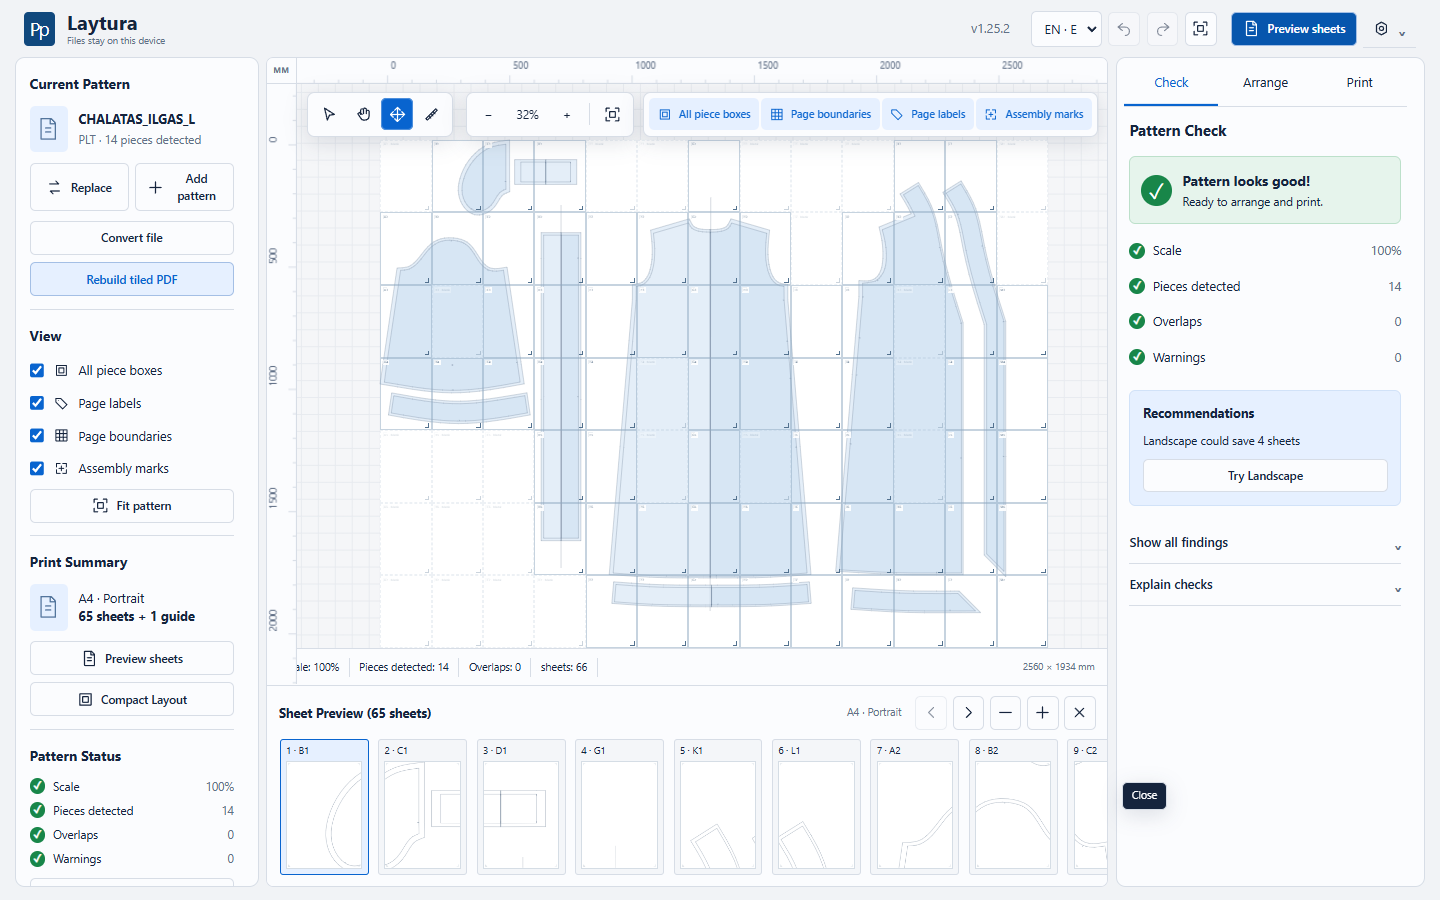Open the EN language dropdown
1440x900 pixels.
[x=1066, y=29]
